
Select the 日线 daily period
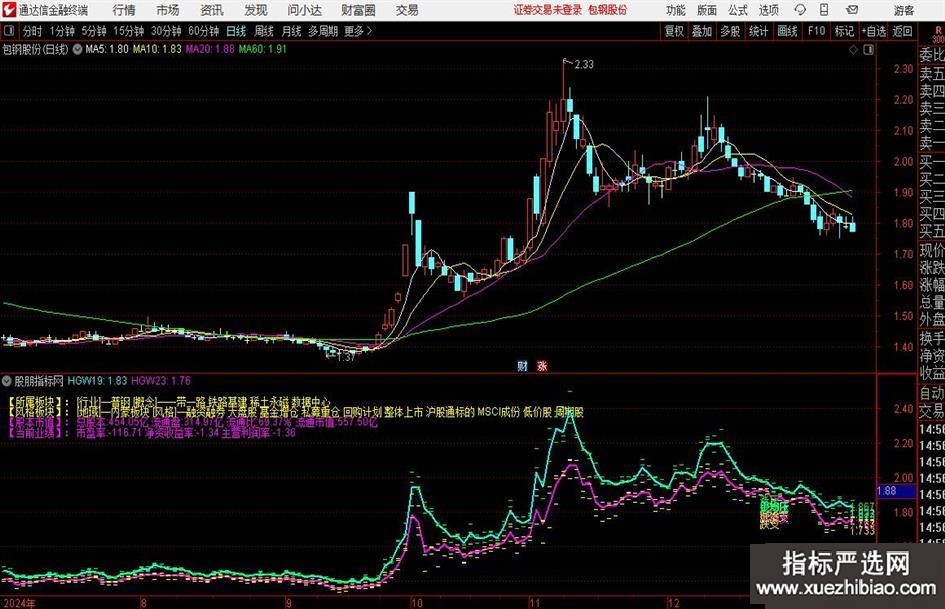tap(236, 31)
